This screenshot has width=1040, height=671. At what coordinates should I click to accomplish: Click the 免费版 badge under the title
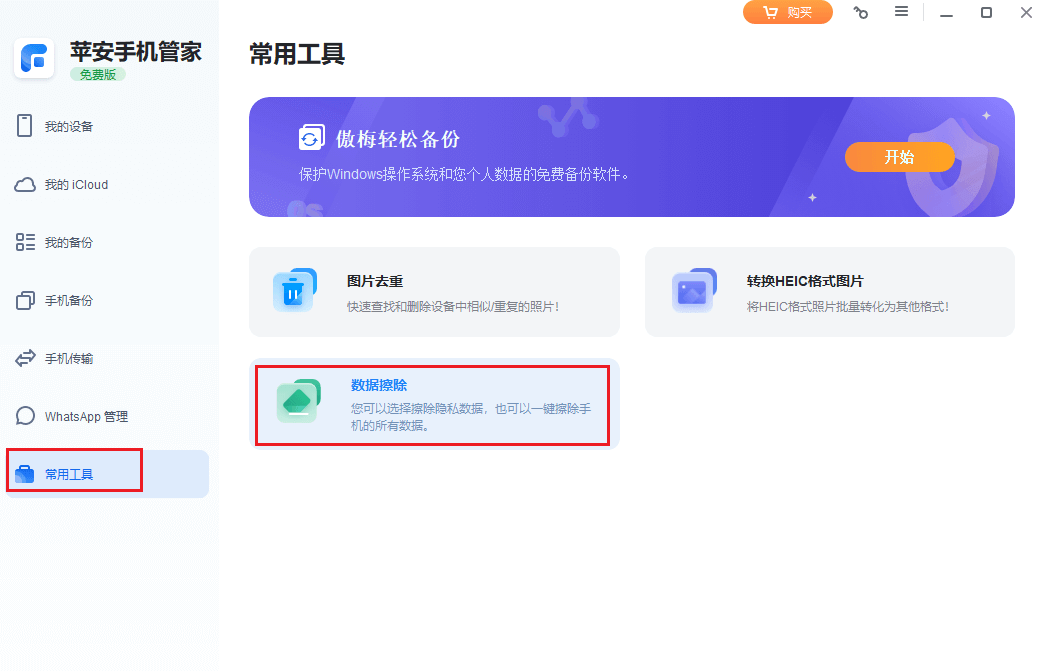point(97,73)
